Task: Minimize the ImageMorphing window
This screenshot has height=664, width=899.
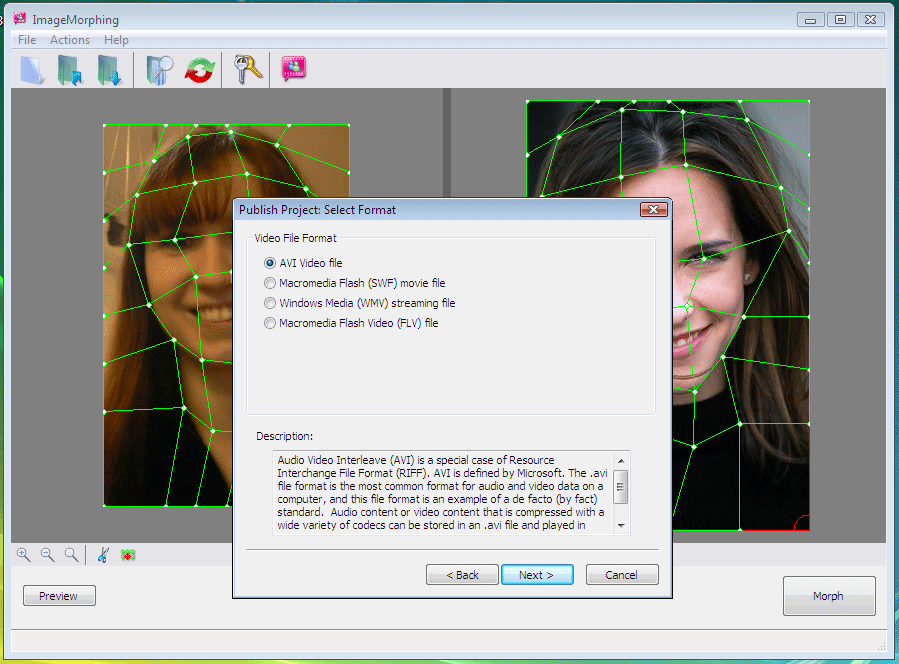Action: click(811, 19)
